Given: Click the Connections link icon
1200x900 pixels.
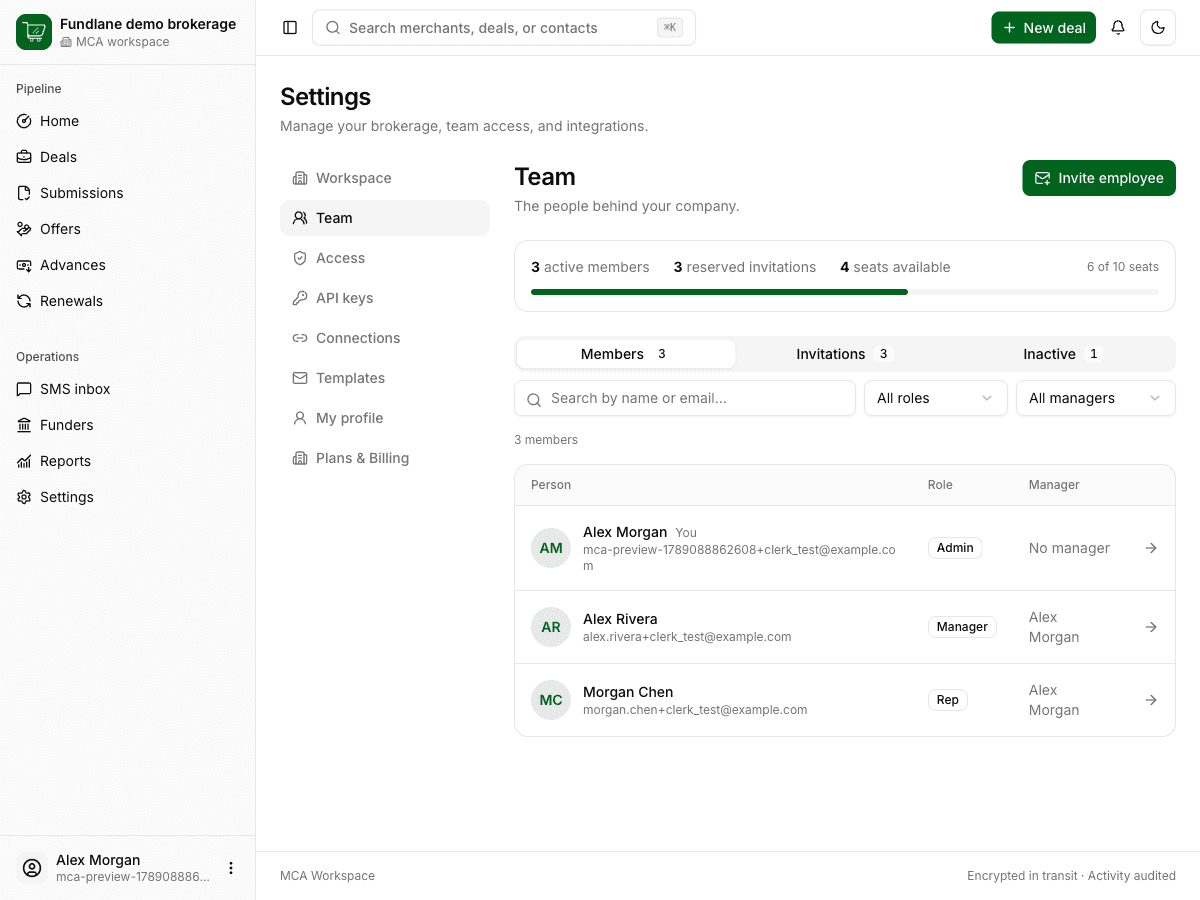Looking at the screenshot, I should coord(300,338).
